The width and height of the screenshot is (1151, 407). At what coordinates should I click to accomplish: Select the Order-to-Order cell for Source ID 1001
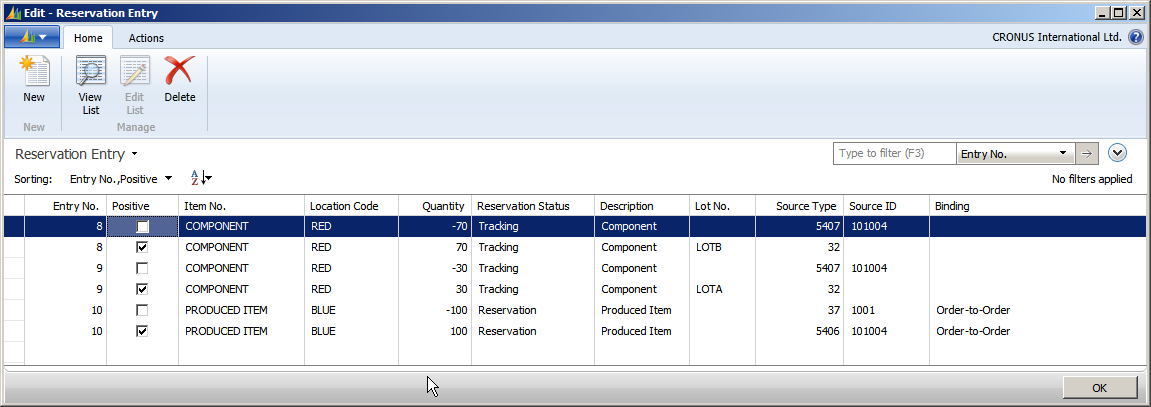(972, 310)
